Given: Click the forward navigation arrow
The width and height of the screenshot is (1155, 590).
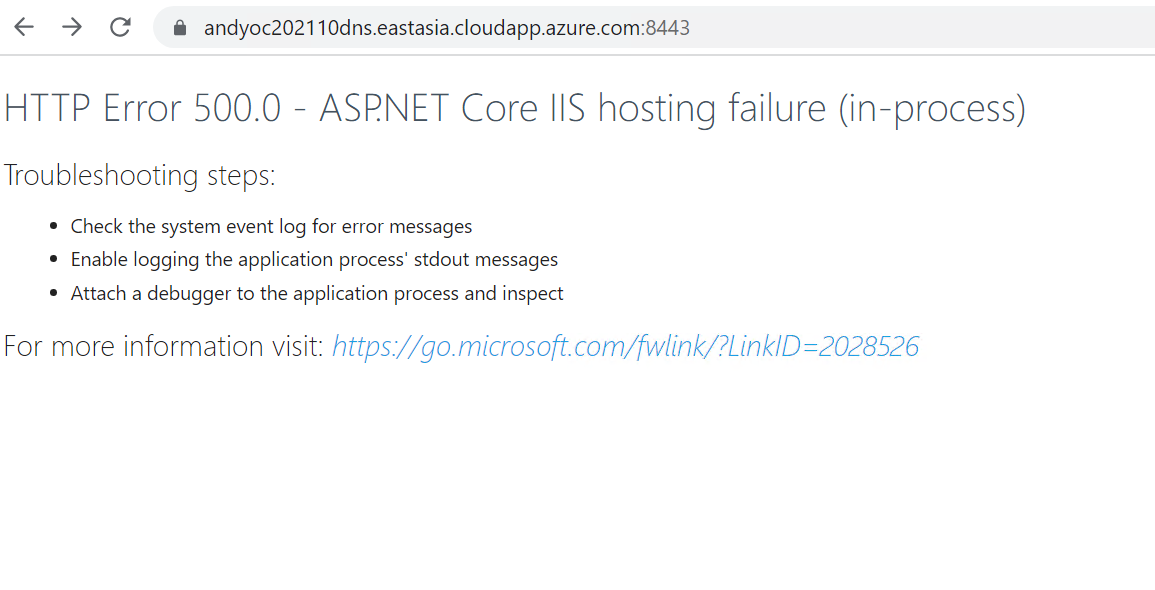Looking at the screenshot, I should pos(72,27).
